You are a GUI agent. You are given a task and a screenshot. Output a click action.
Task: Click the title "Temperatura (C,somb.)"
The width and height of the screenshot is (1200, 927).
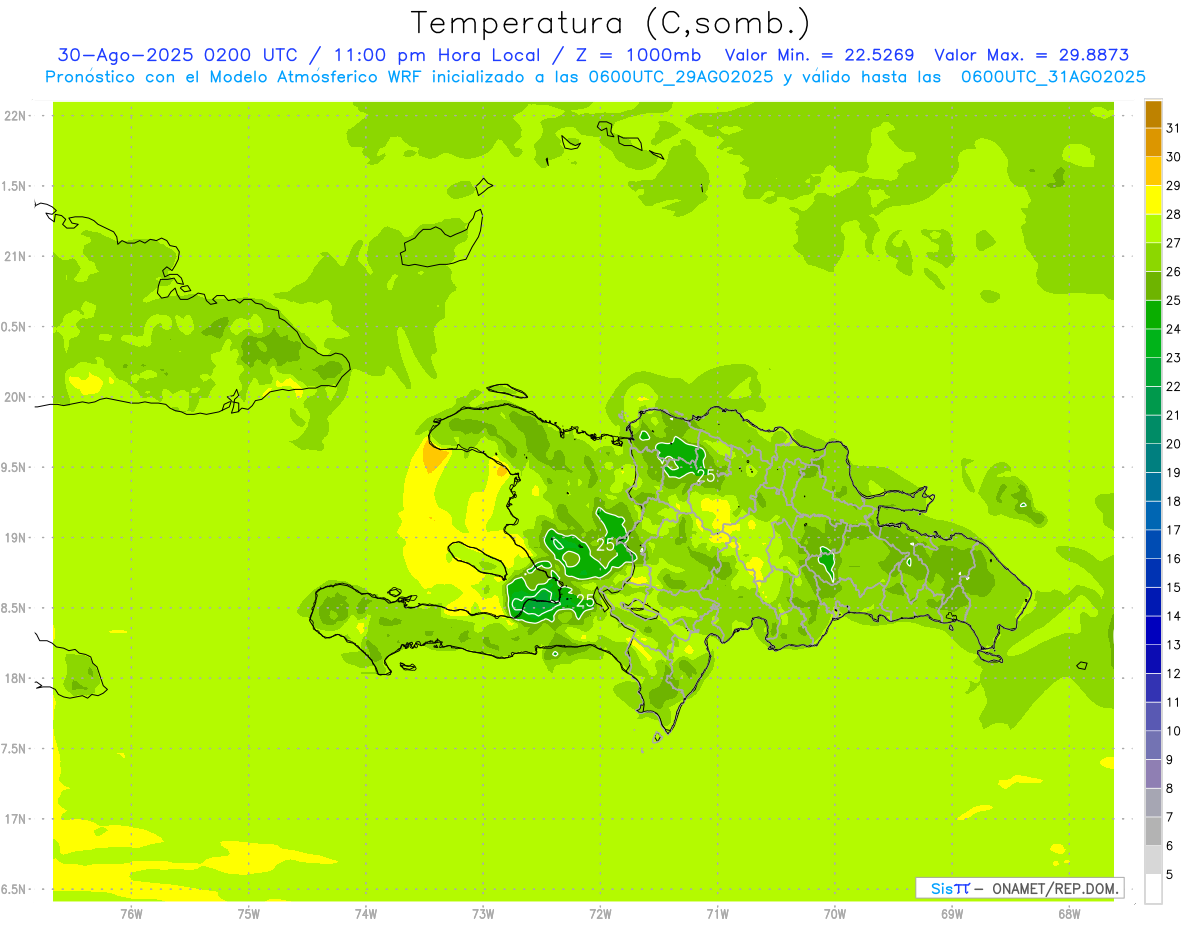click(610, 23)
